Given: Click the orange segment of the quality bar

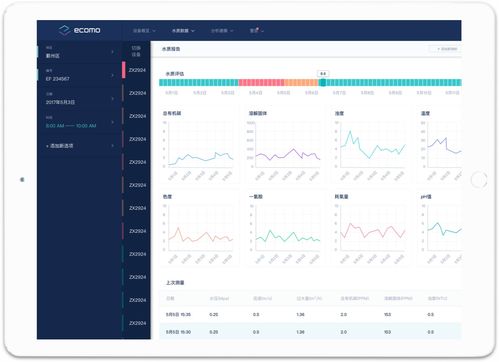Looking at the screenshot, I should click(301, 82).
